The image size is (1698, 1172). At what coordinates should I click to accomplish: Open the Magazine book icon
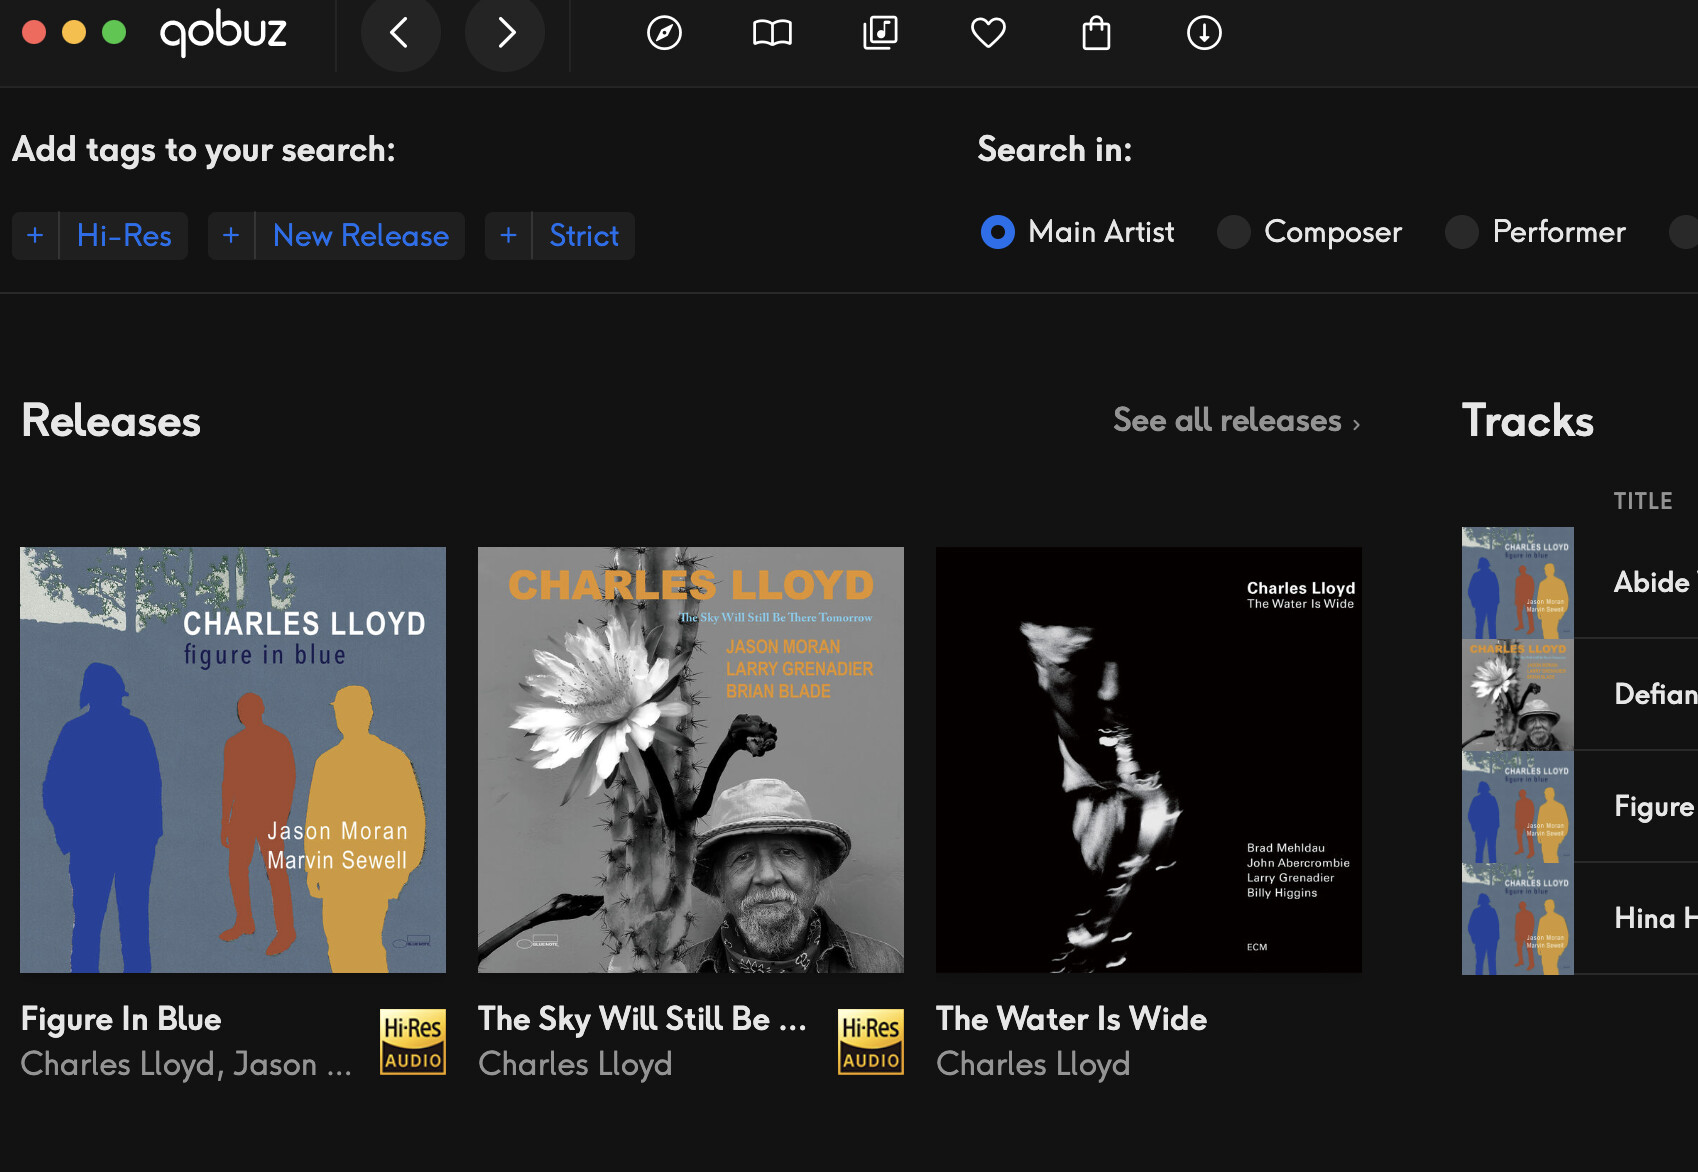(772, 33)
